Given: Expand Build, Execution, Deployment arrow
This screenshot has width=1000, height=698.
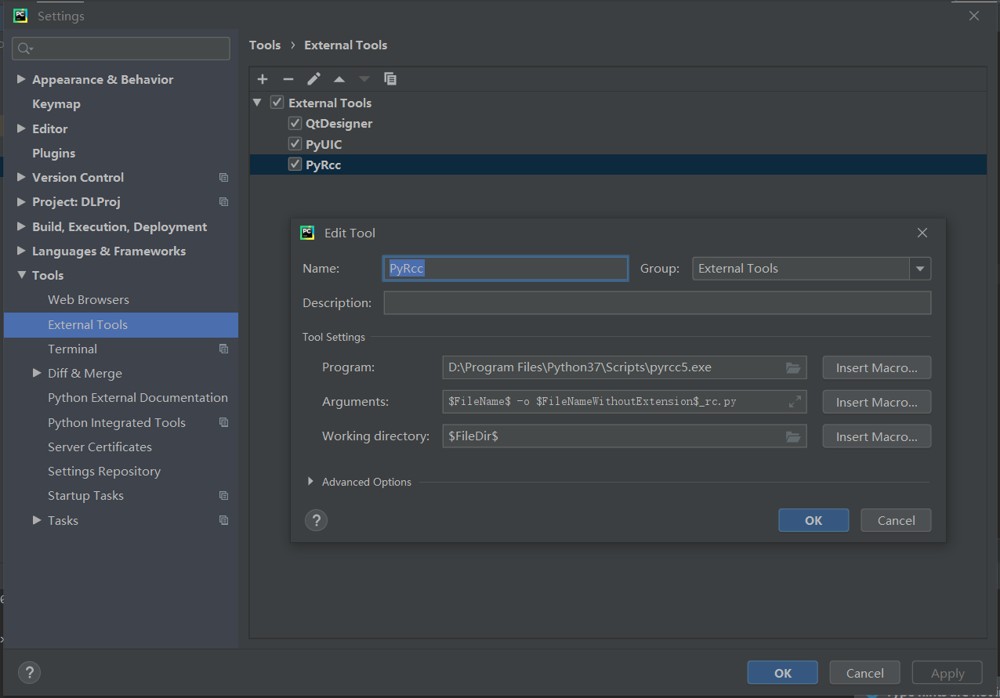Looking at the screenshot, I should 21,226.
